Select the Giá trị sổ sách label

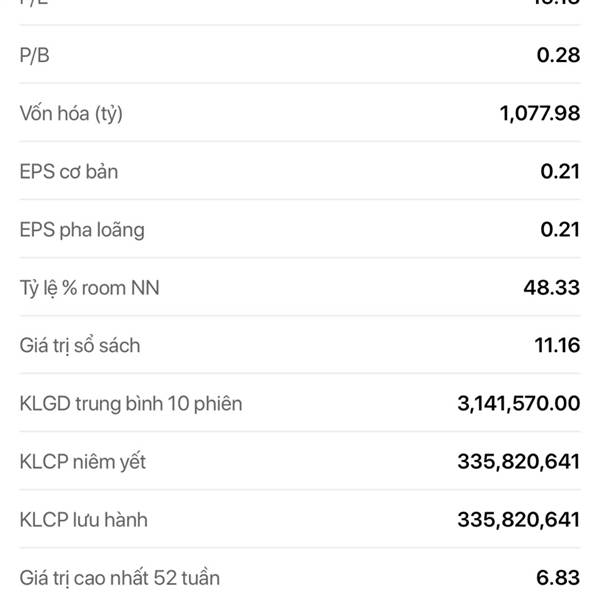(x=80, y=345)
